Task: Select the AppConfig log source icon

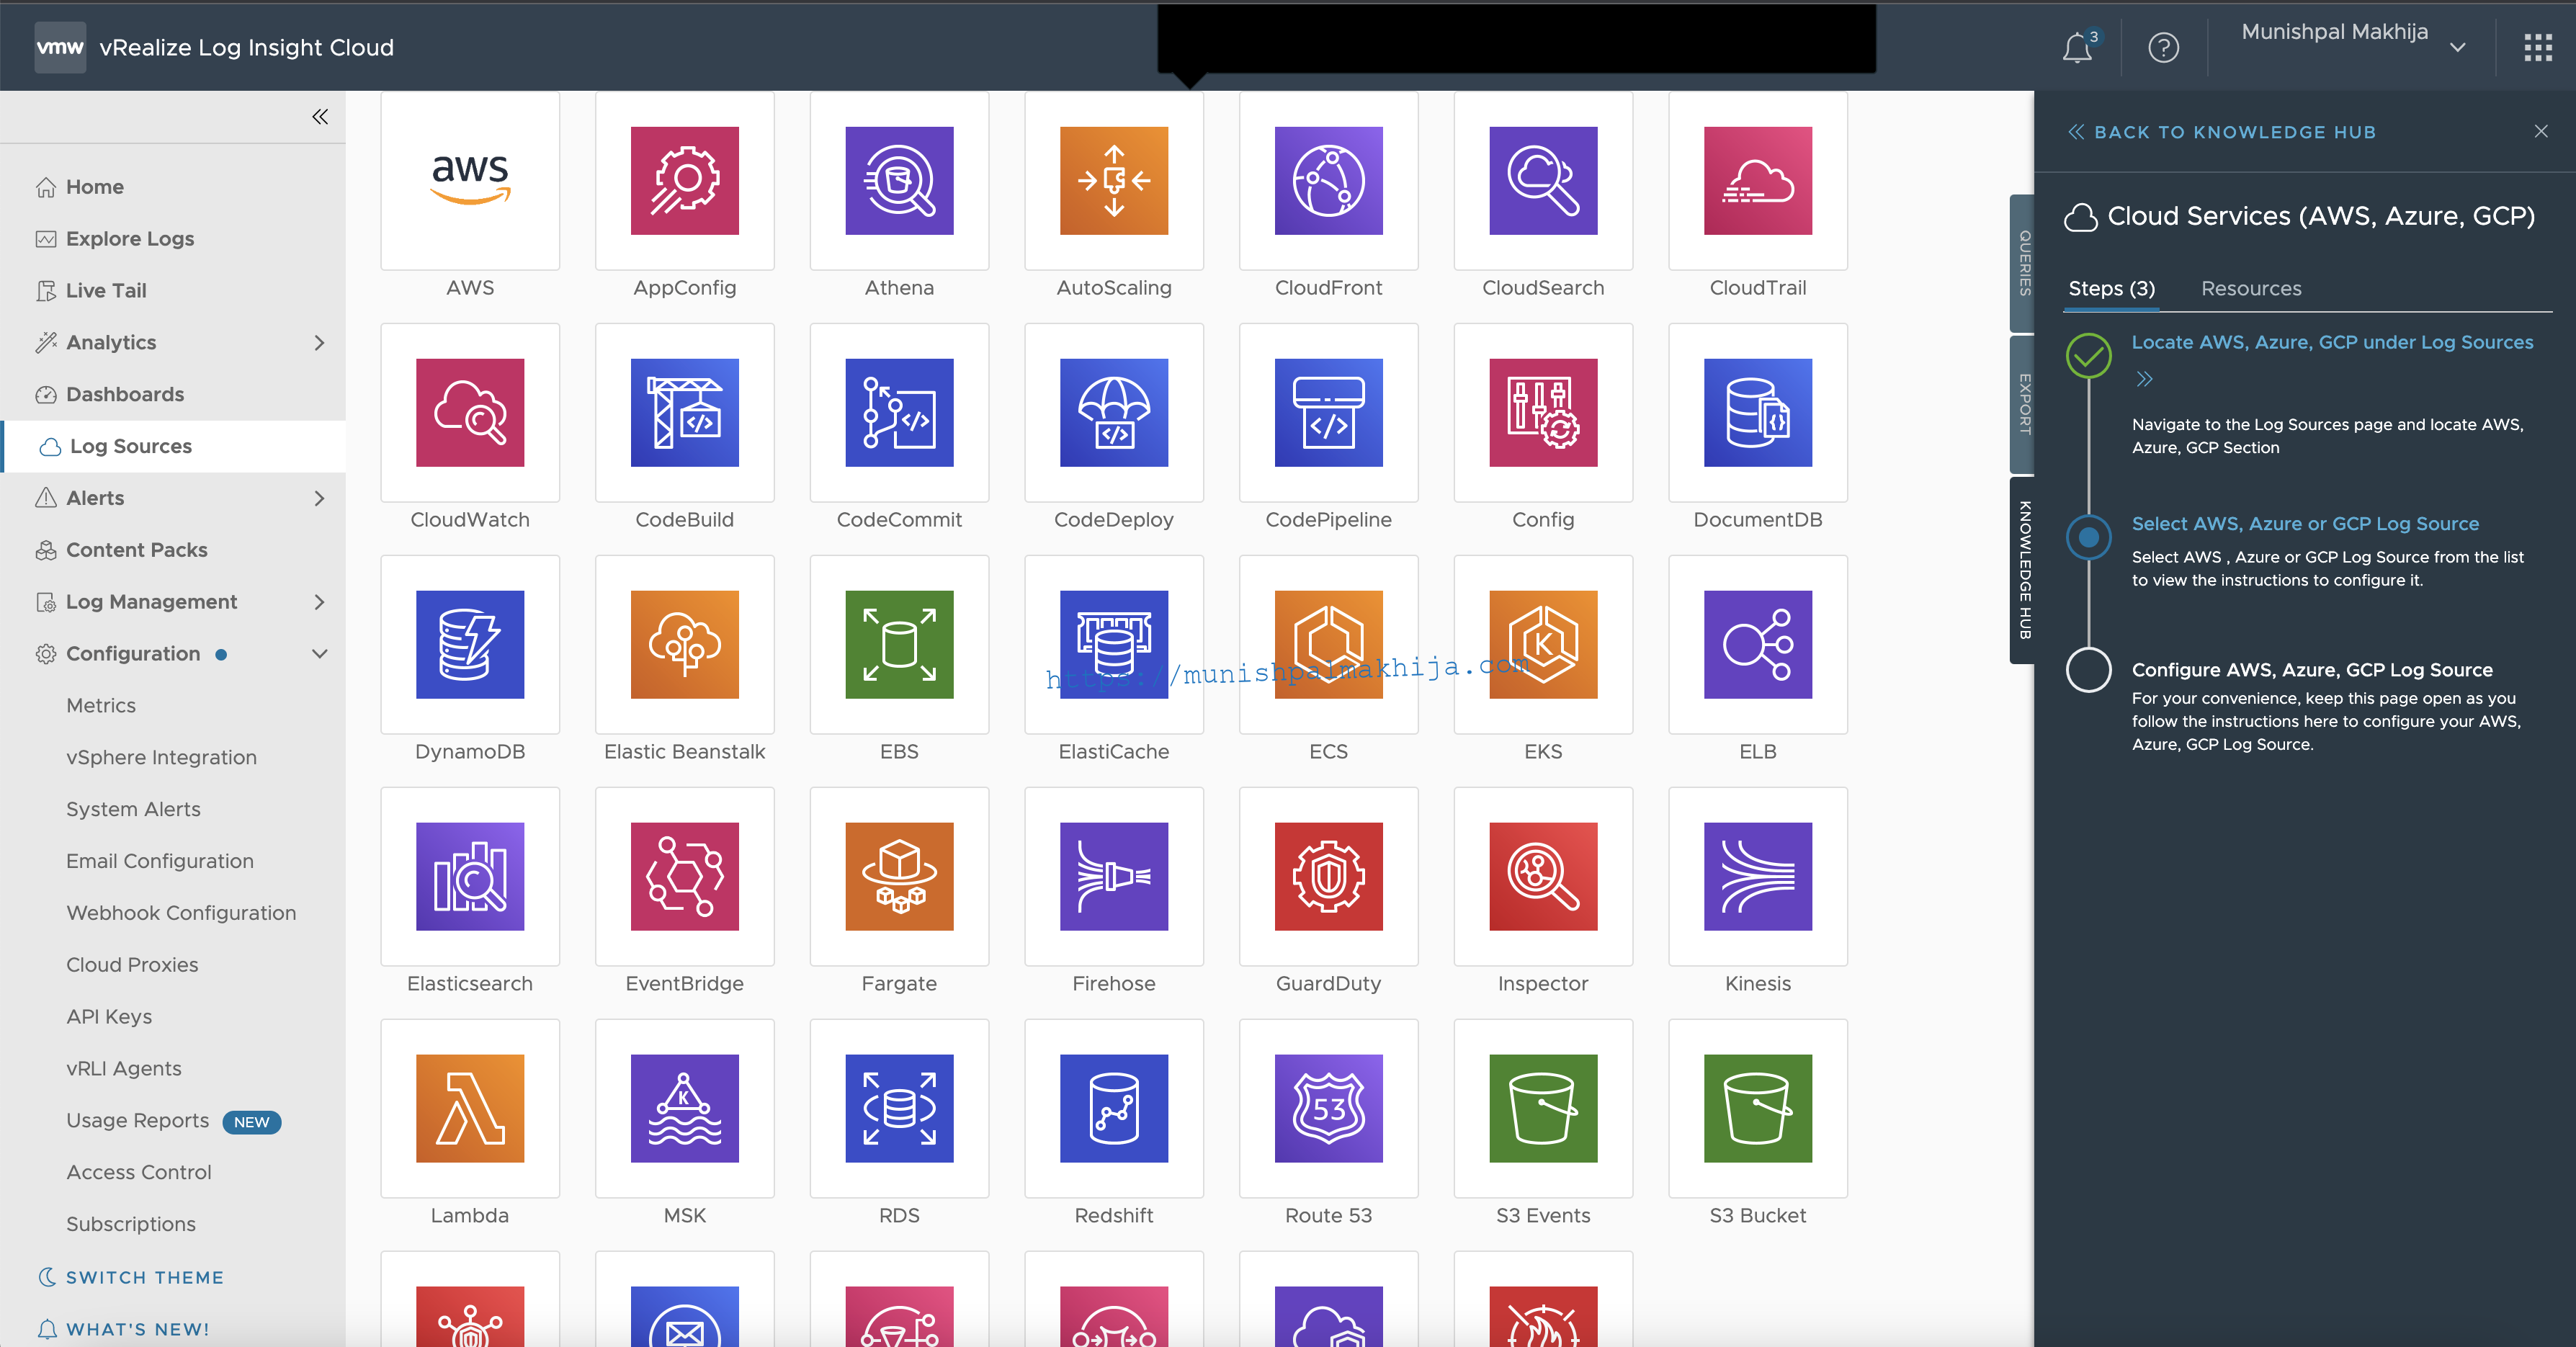Action: point(685,181)
